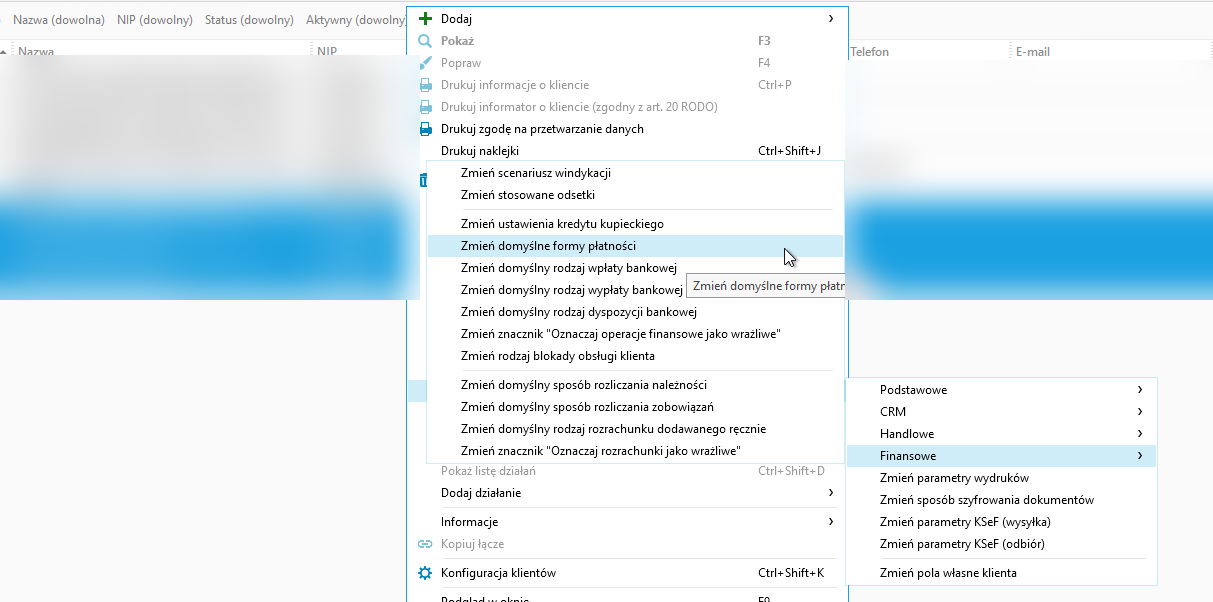Viewport: 1213px width, 602px height.
Task: Choose Zmień scenariusz windykacji
Action: (x=636, y=173)
